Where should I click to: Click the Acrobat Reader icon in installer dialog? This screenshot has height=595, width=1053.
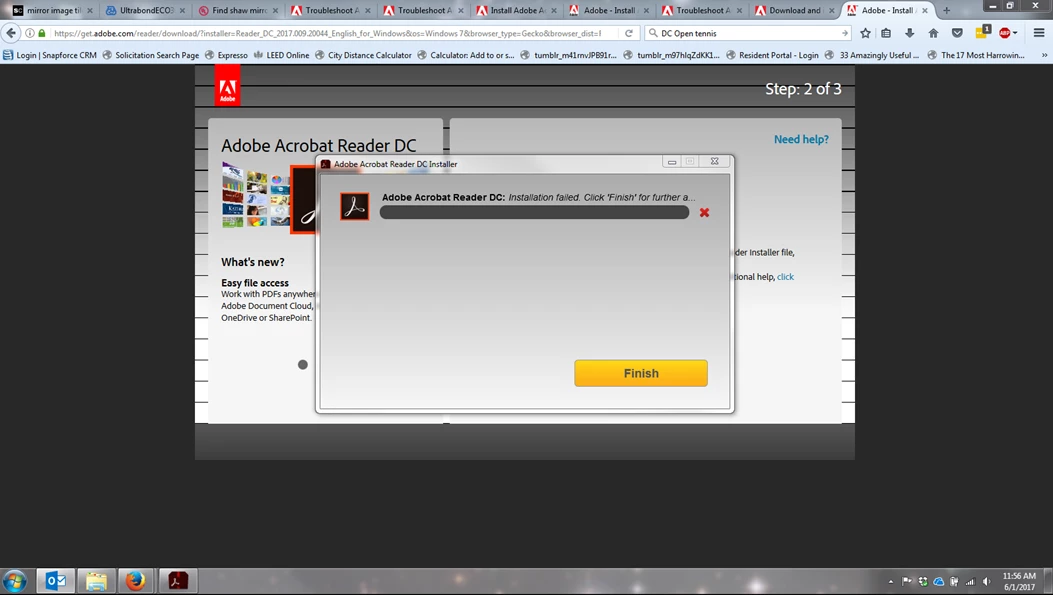point(355,207)
